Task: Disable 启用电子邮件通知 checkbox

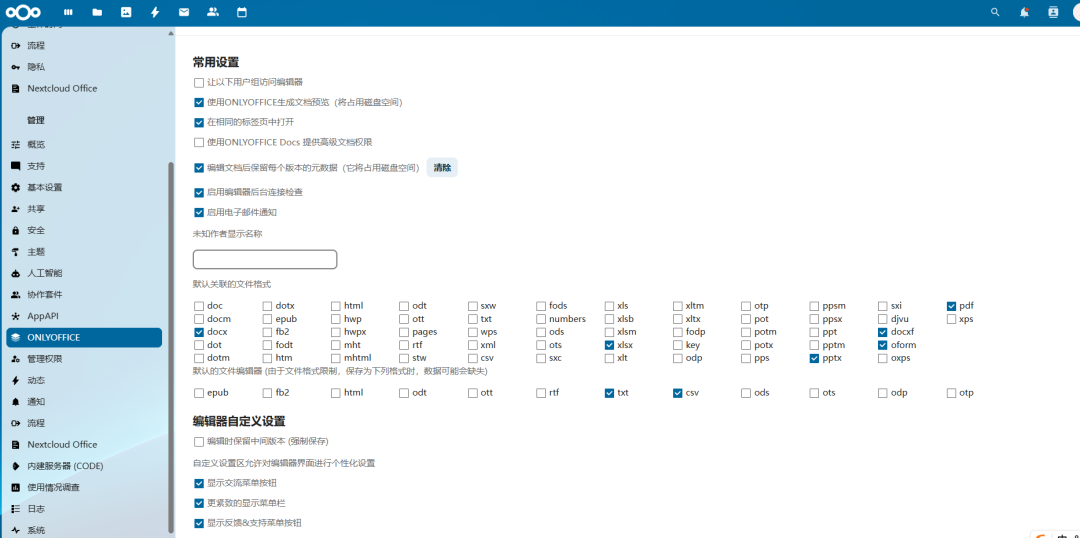Action: 199,212
